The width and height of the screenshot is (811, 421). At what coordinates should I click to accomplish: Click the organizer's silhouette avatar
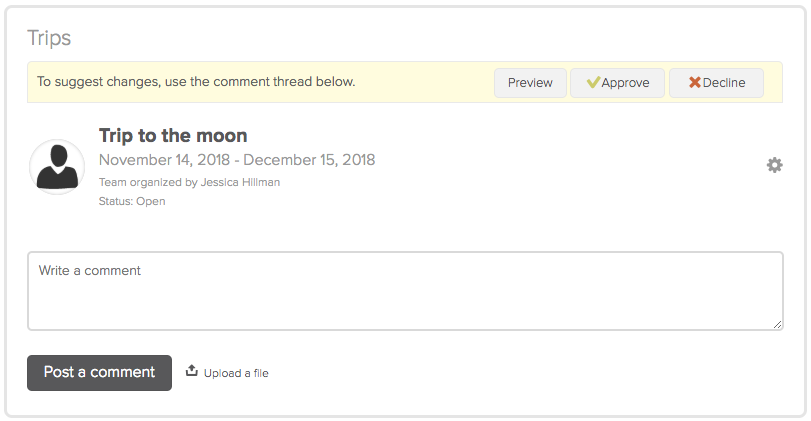[x=57, y=167]
